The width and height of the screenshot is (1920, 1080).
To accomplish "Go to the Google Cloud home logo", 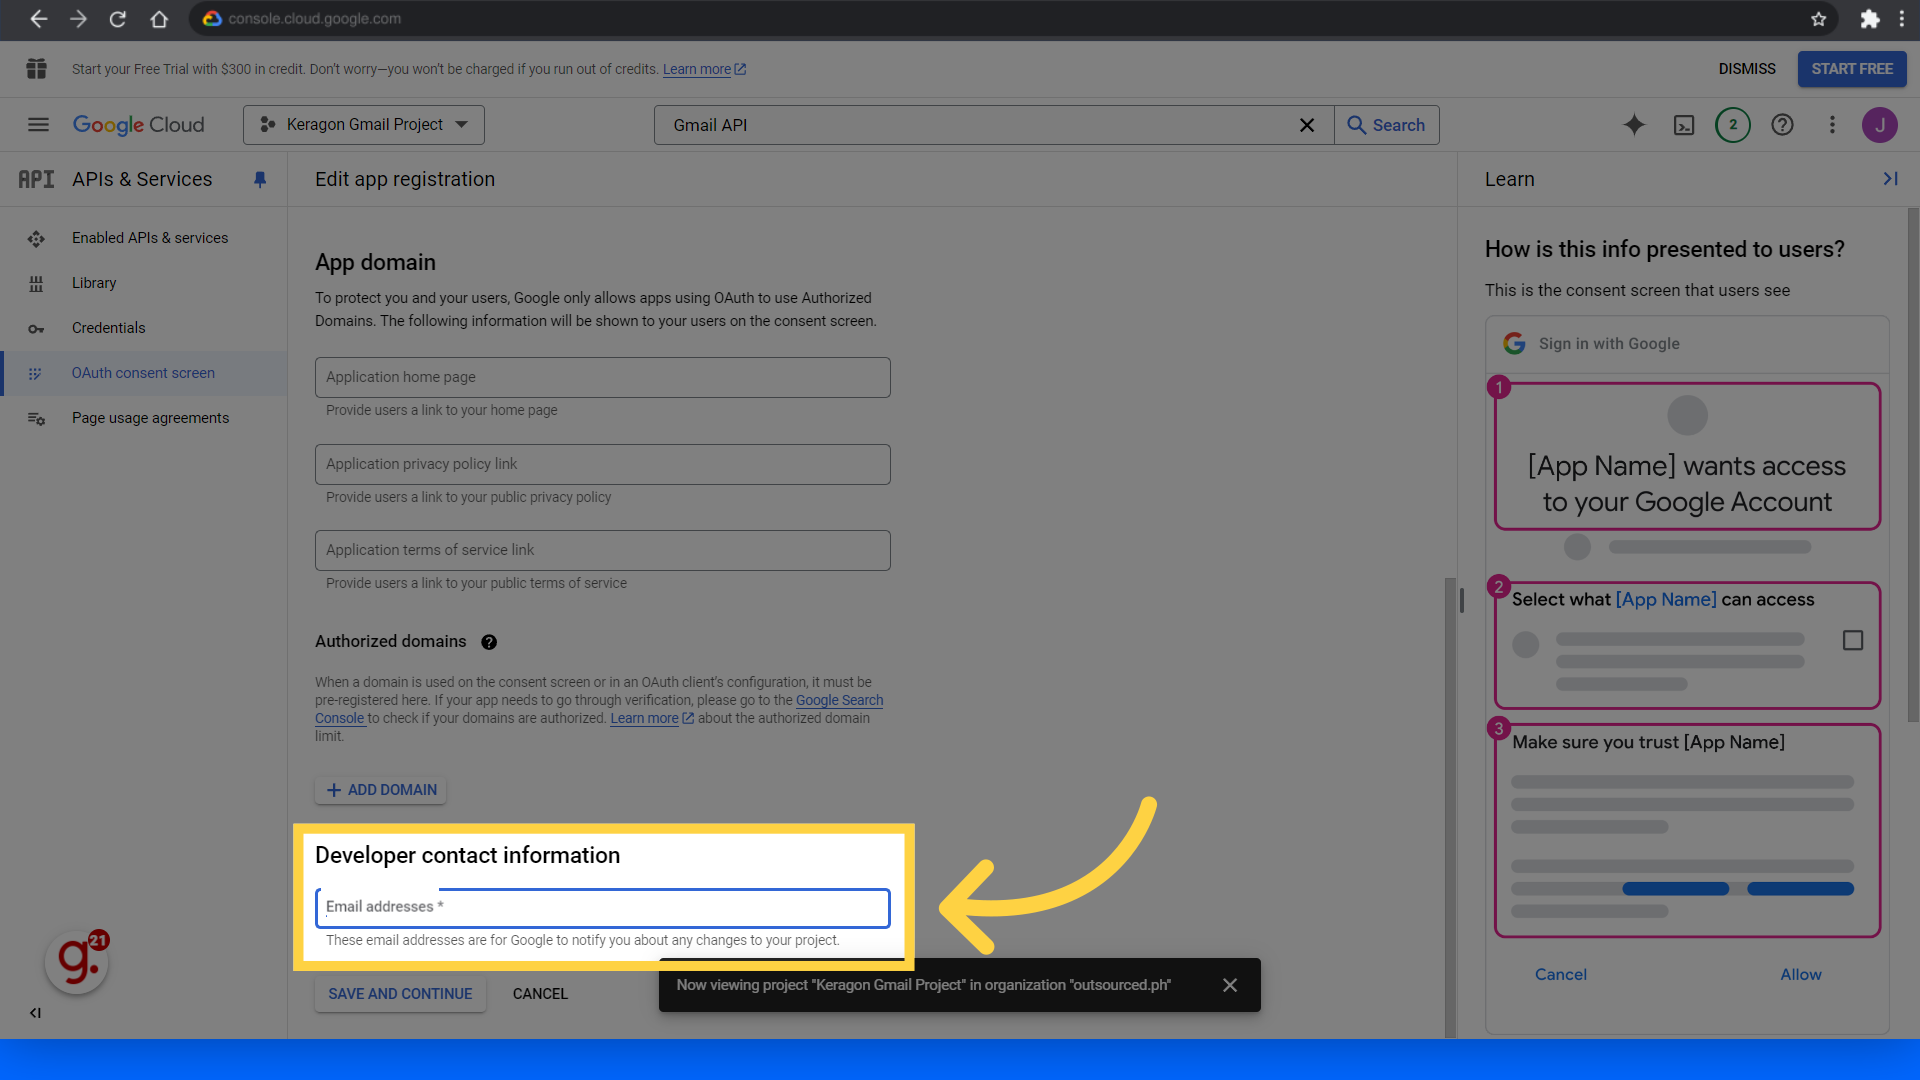I will tap(138, 125).
